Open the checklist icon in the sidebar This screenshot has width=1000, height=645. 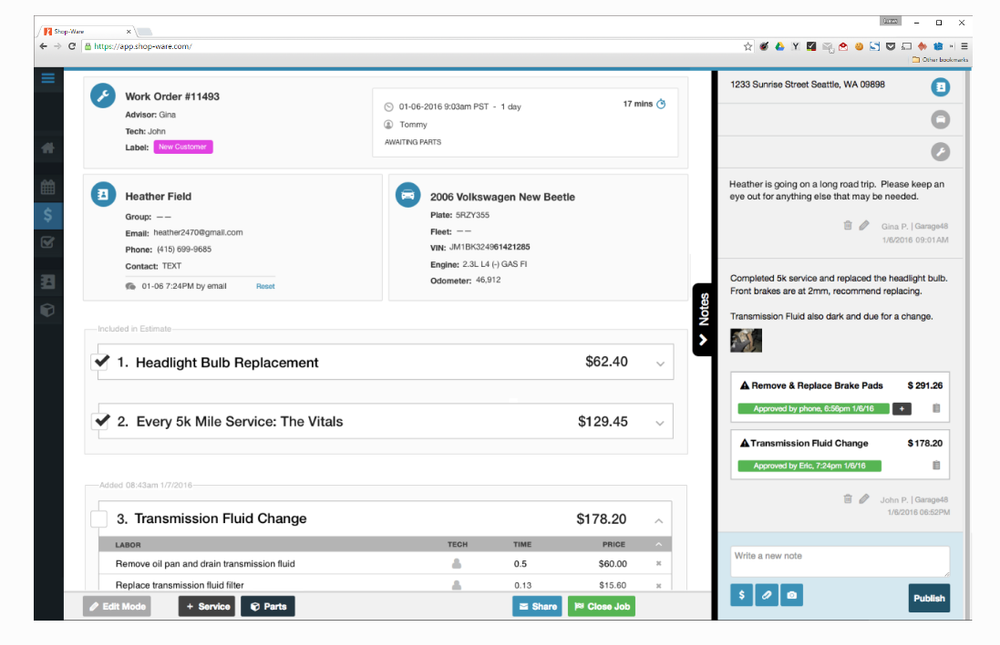pyautogui.click(x=48, y=242)
